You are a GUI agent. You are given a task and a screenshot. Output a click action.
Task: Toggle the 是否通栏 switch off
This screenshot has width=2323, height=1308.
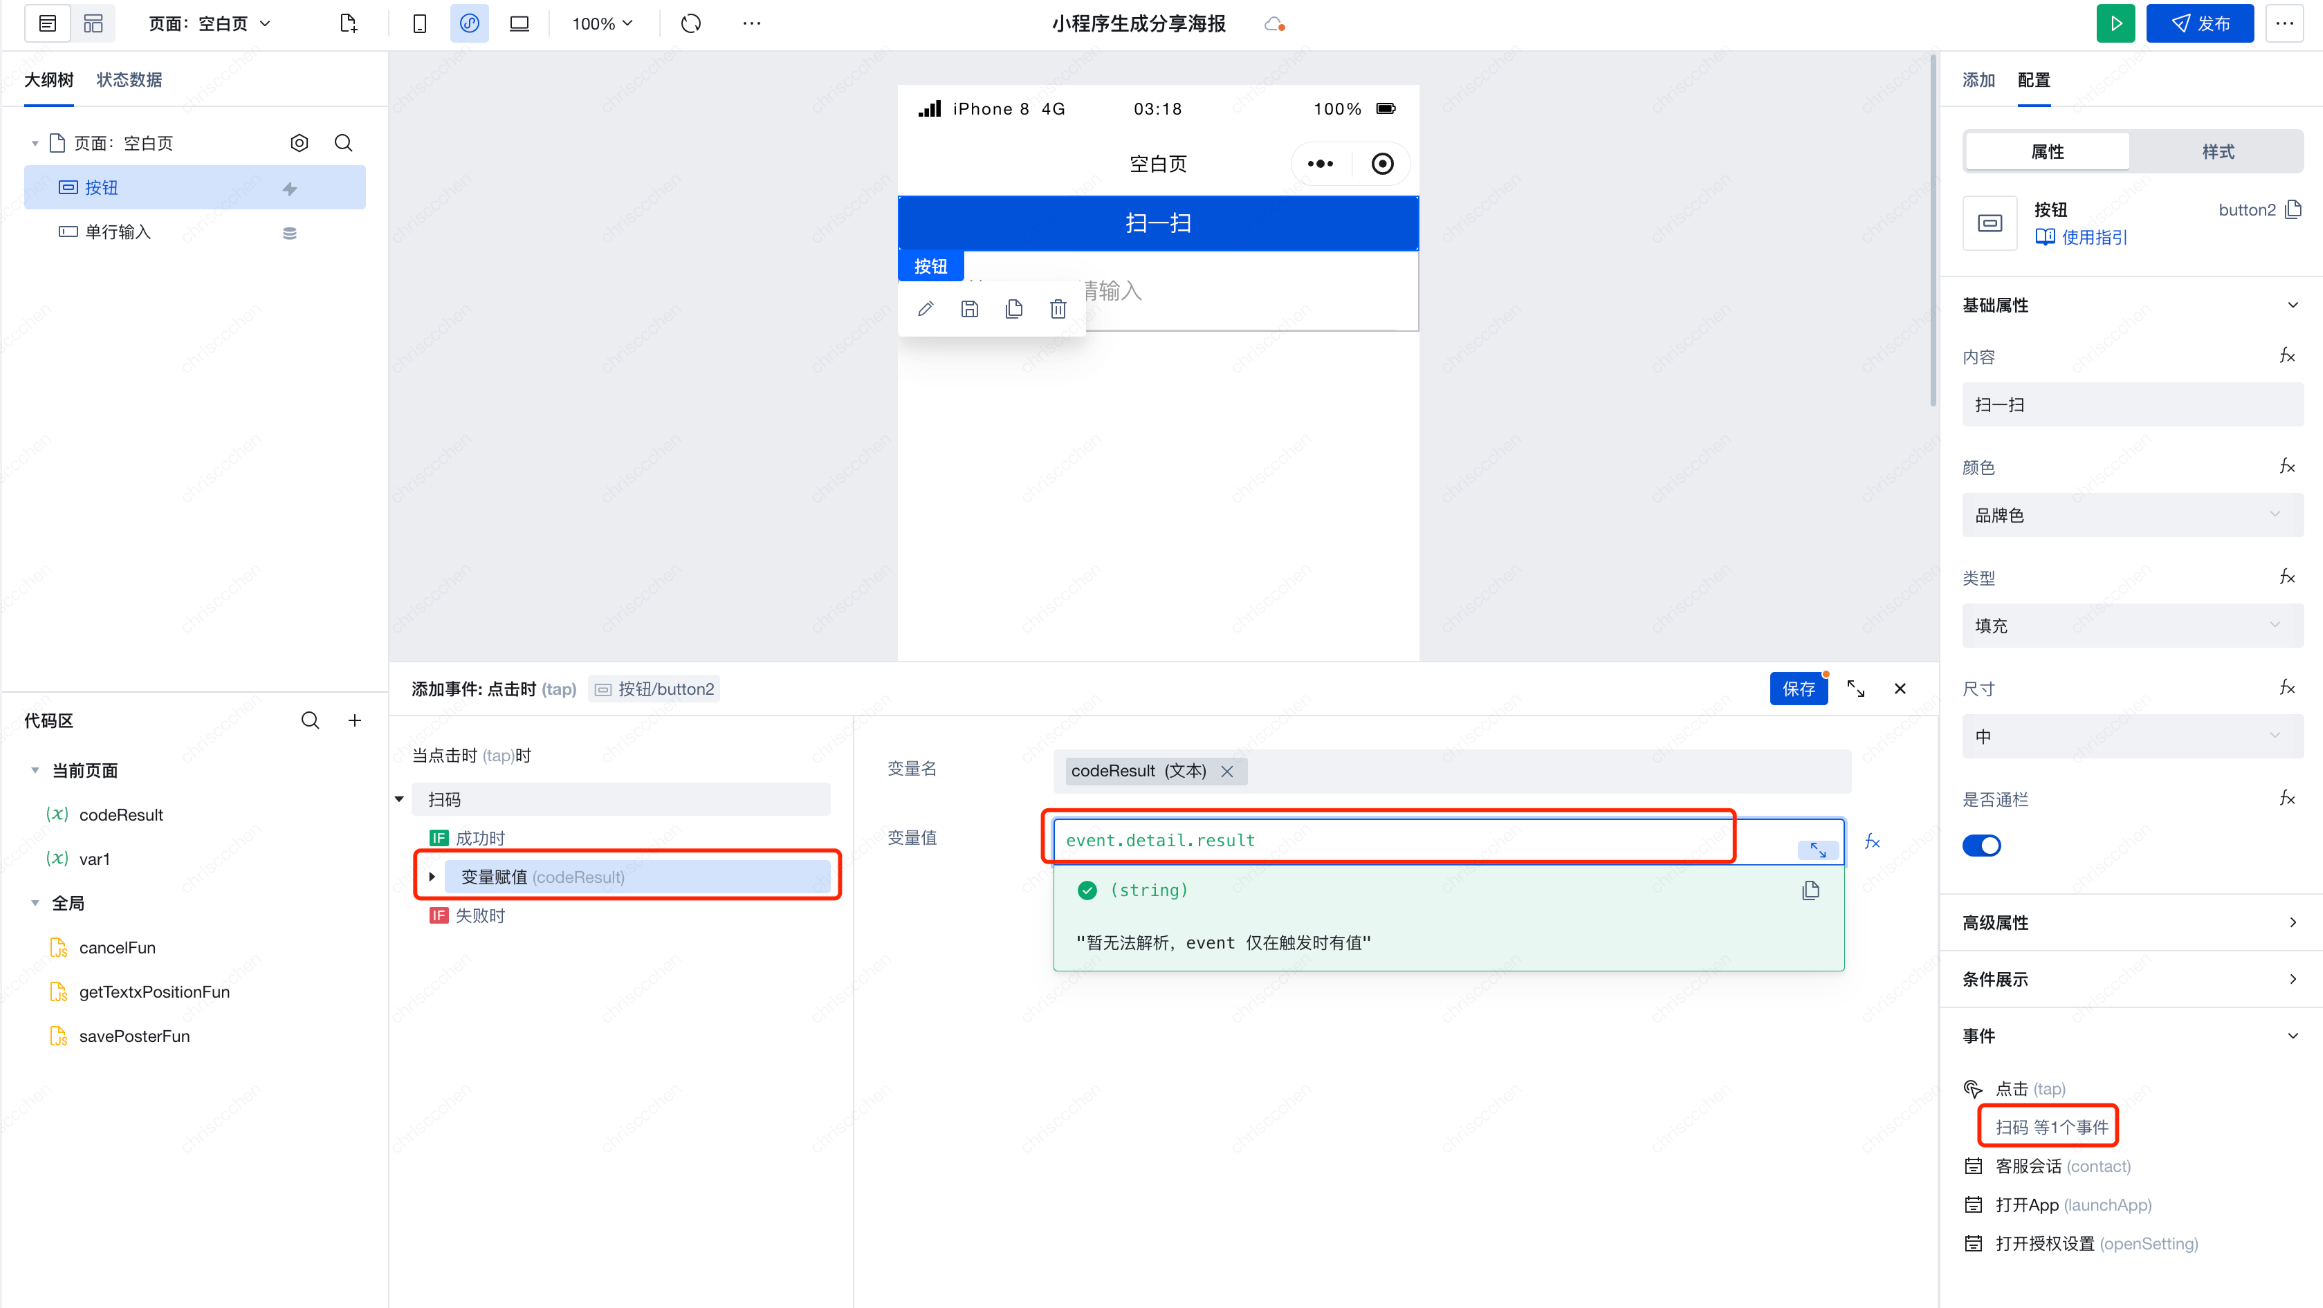1981,846
